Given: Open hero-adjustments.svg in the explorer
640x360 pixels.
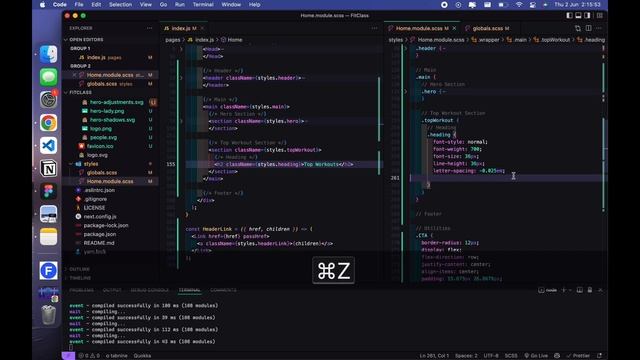Looking at the screenshot, I should 116,102.
